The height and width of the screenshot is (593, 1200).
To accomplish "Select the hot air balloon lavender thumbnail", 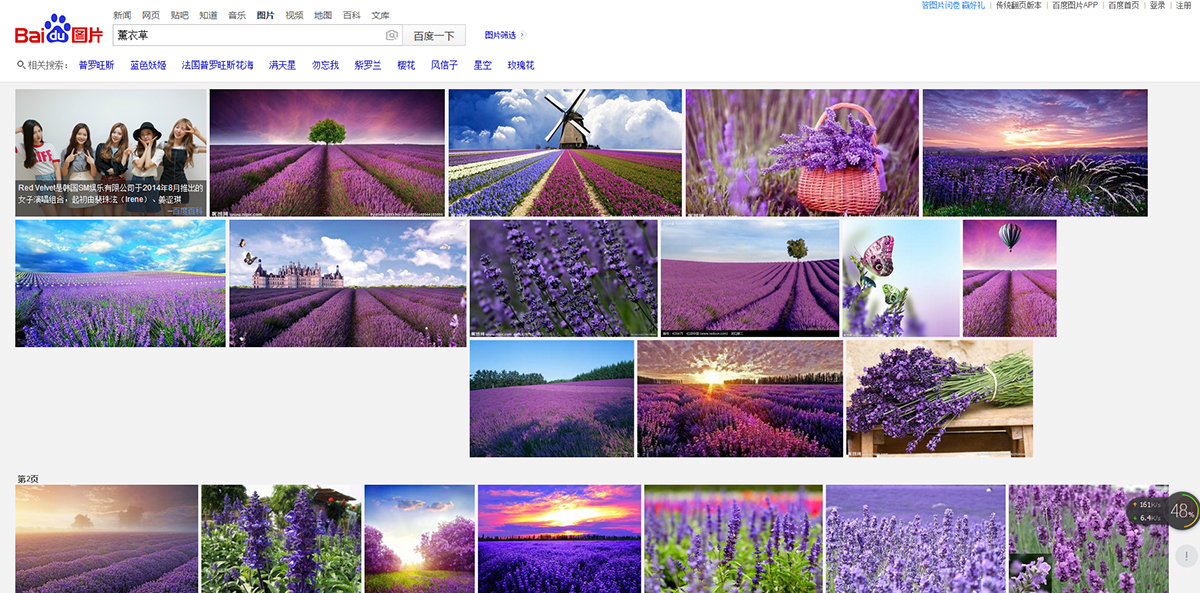I will tap(1009, 278).
